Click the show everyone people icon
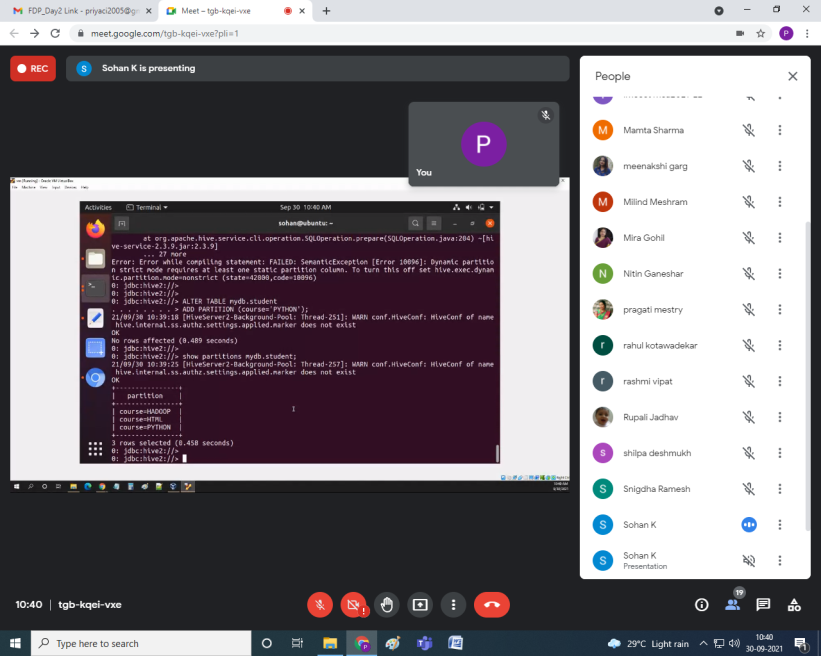This screenshot has width=821, height=656. [x=733, y=604]
